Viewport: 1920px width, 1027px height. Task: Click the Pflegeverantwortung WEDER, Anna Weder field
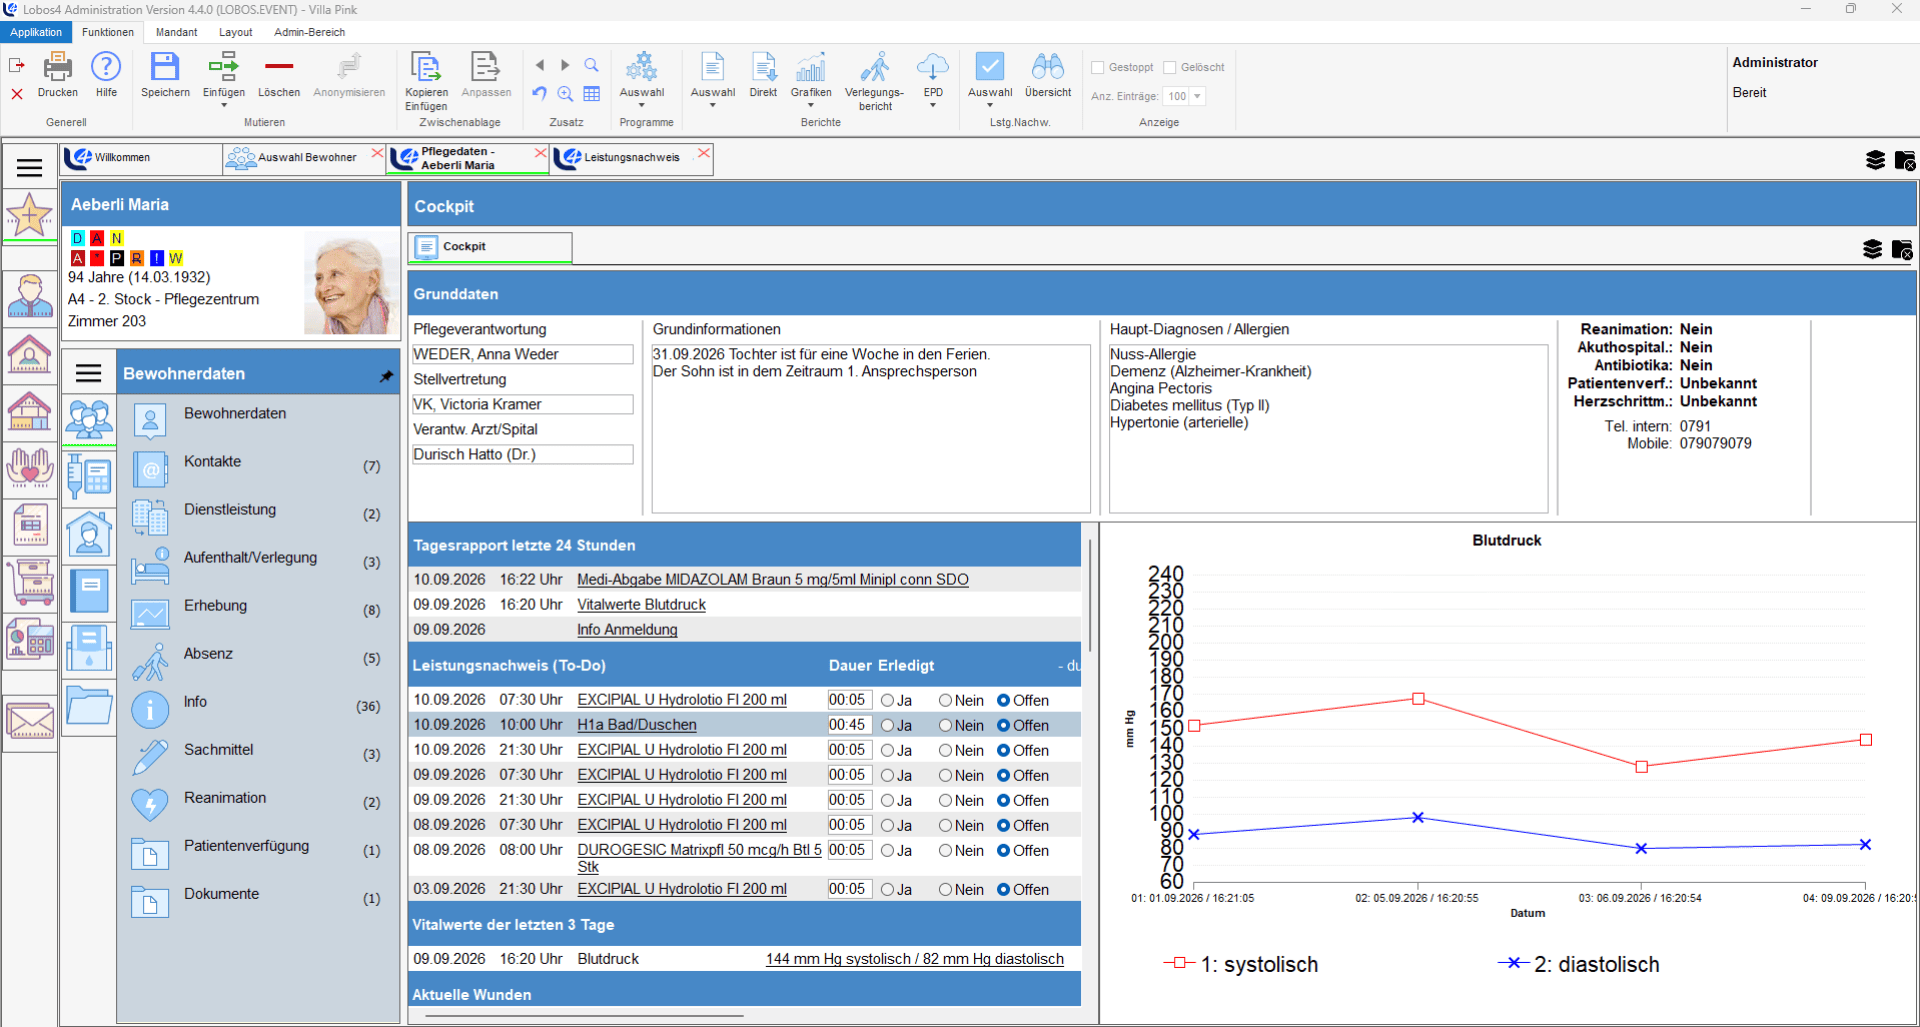(523, 354)
